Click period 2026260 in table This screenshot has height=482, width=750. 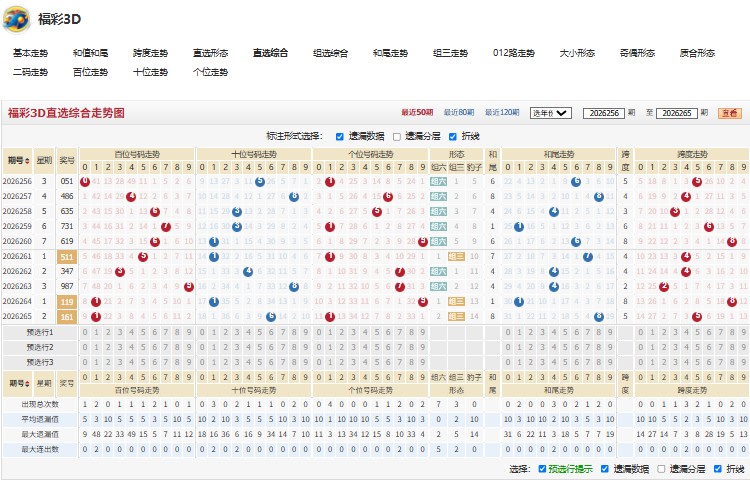[17, 241]
